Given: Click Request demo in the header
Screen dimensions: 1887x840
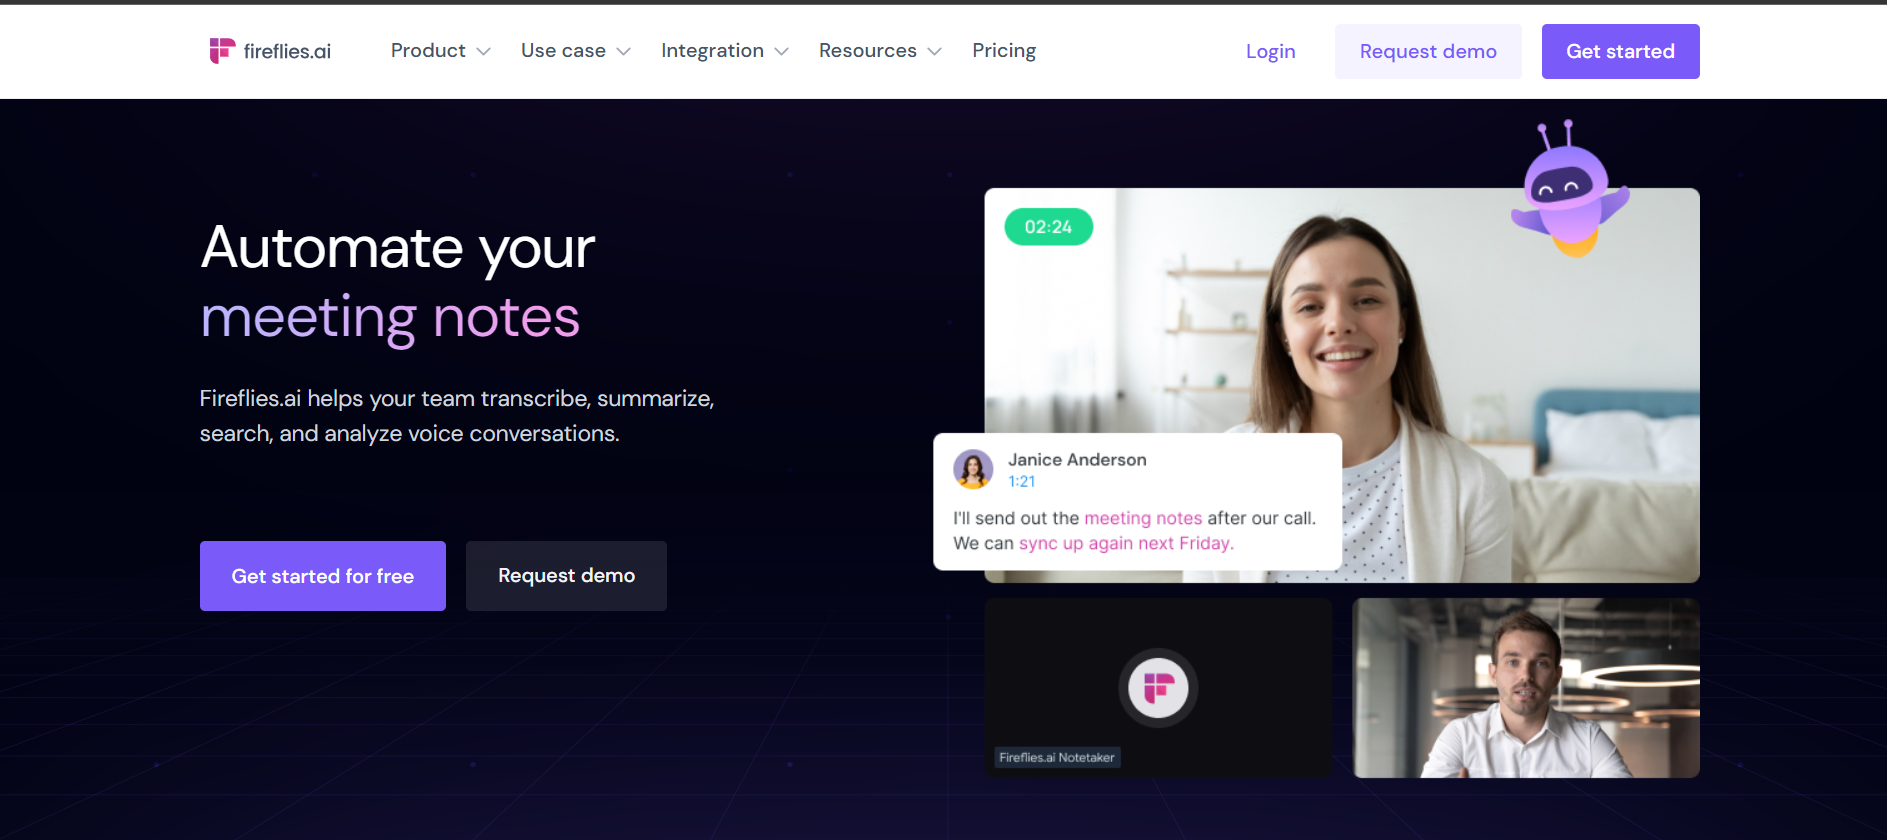Looking at the screenshot, I should [1428, 51].
